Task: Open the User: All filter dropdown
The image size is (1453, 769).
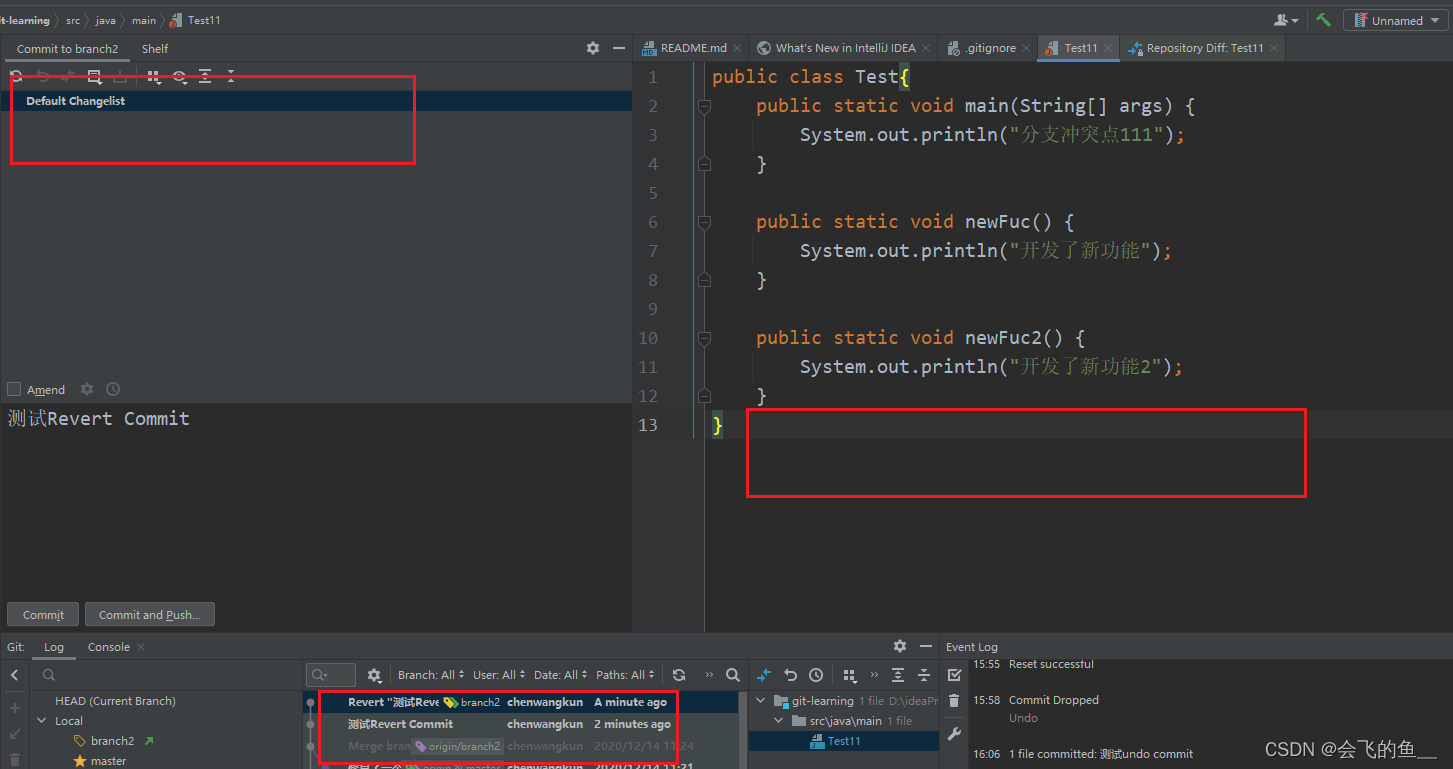Action: point(499,675)
